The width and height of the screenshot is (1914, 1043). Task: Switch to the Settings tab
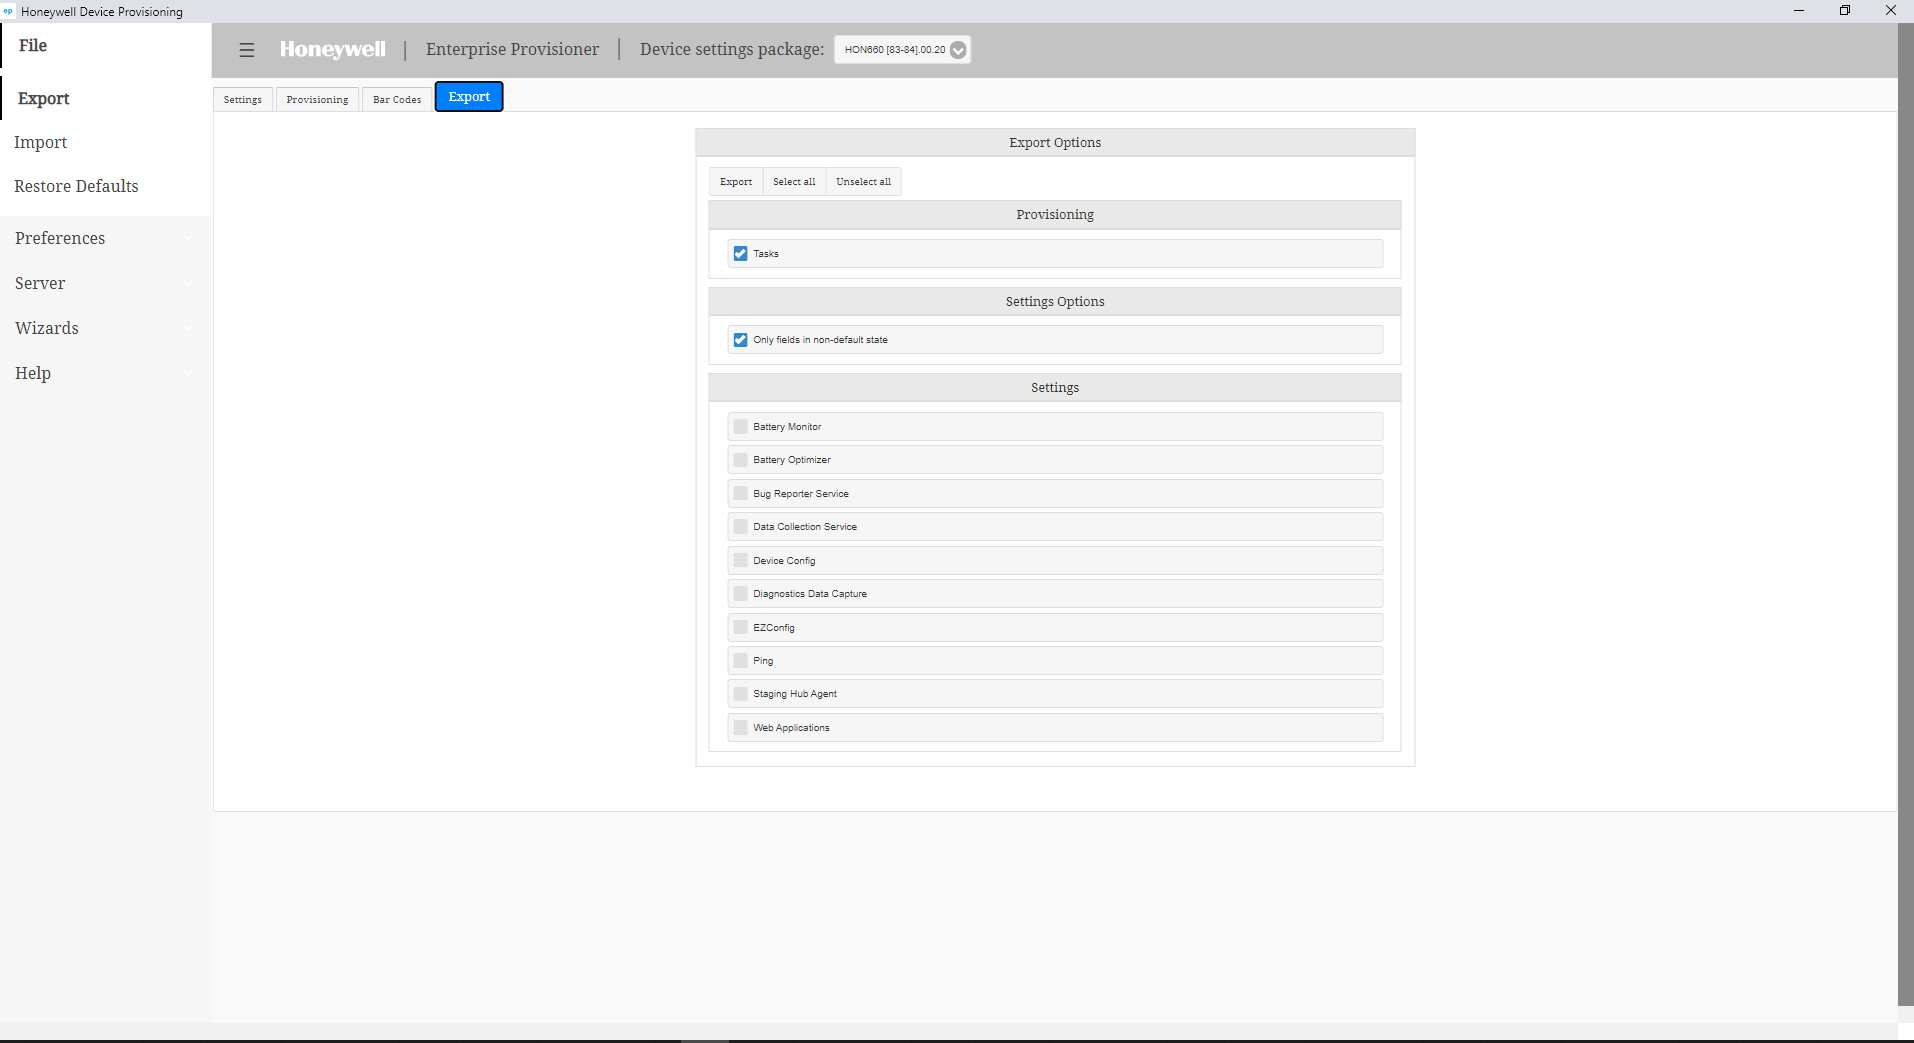[x=243, y=100]
